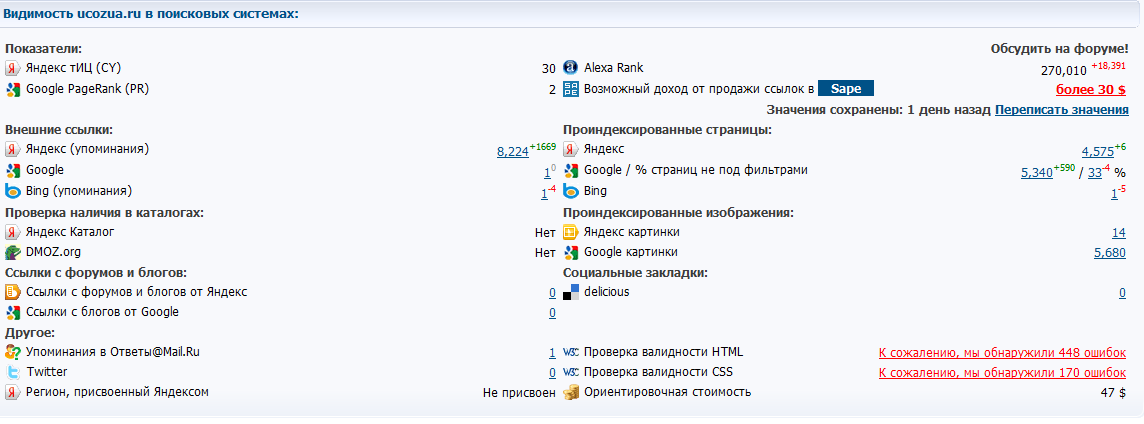Click the Twitter bird icon
The image size is (1144, 424).
click(x=13, y=372)
